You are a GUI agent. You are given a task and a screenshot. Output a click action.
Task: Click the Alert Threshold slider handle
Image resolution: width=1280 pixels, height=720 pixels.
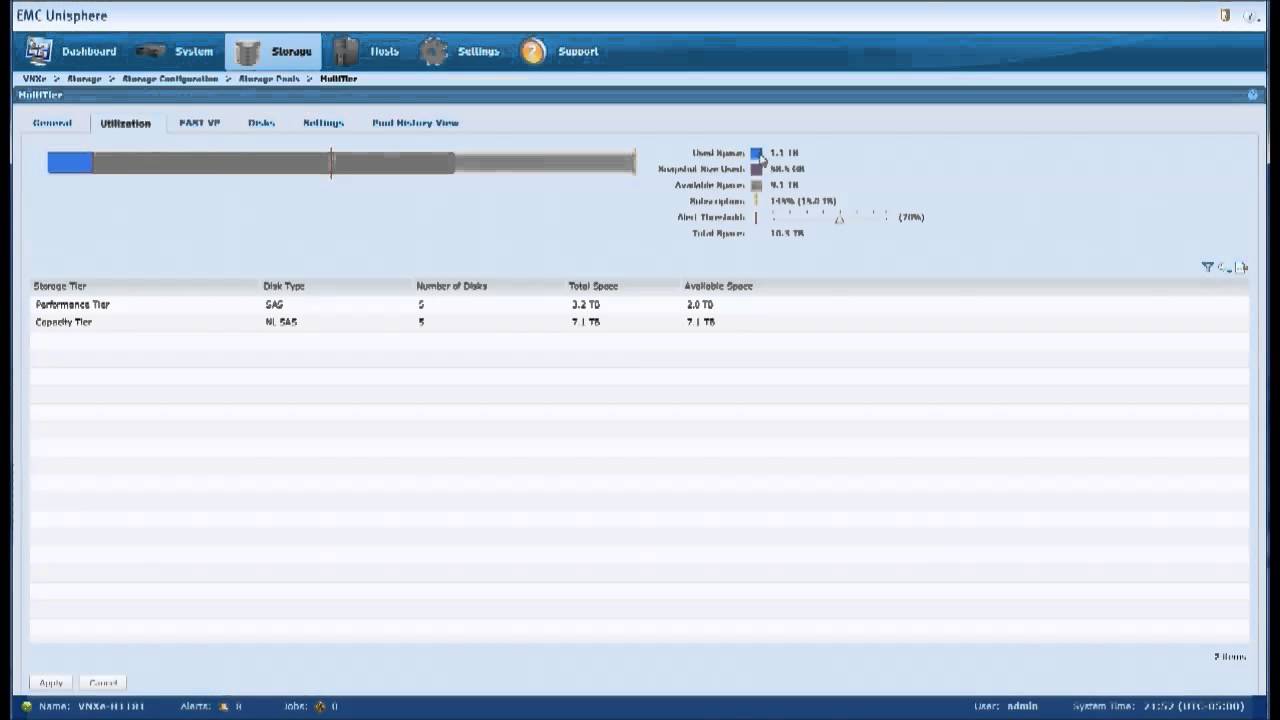[x=839, y=218]
